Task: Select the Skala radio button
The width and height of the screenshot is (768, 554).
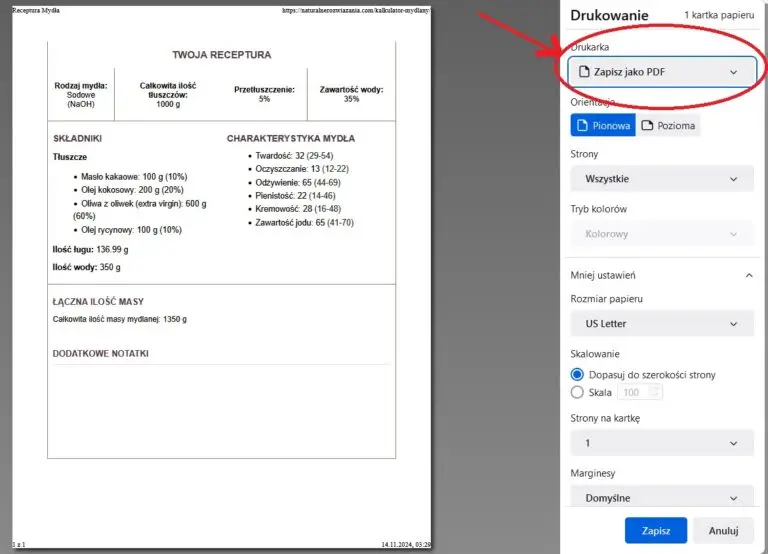Action: pyautogui.click(x=577, y=393)
